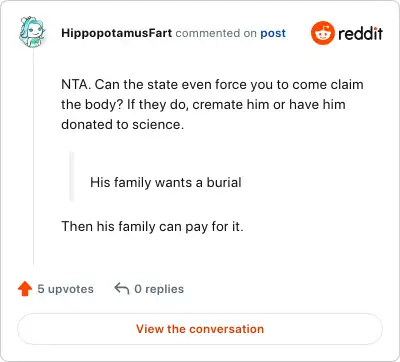Click the "0 replies" count label
Image resolution: width=400 pixels, height=362 pixels.
(159, 289)
